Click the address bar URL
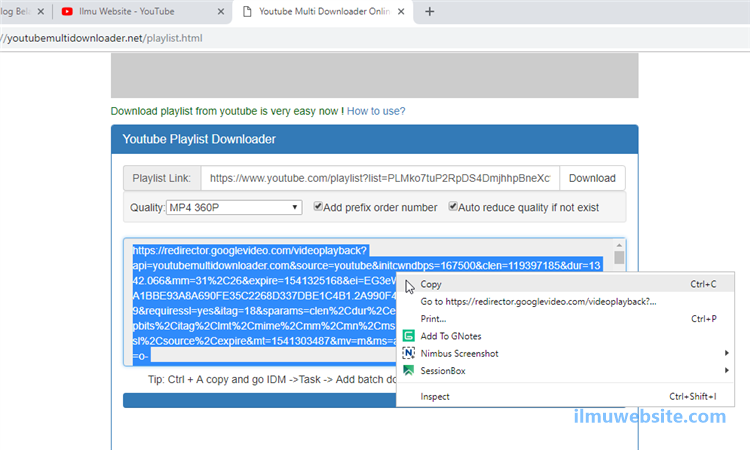 tap(101, 38)
